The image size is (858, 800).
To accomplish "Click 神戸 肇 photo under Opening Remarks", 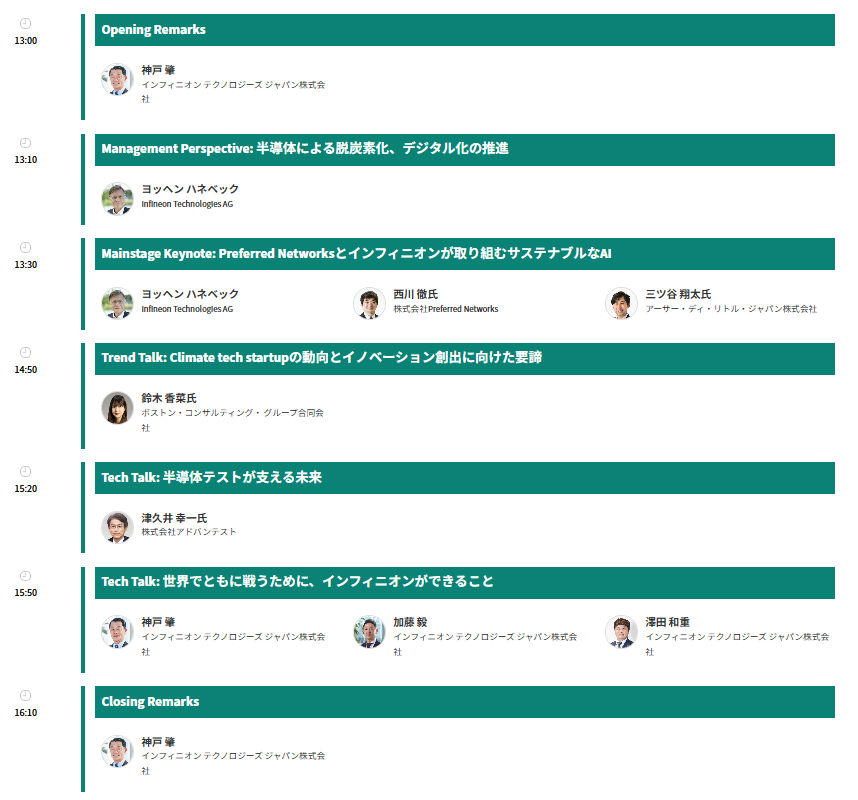I will [117, 79].
